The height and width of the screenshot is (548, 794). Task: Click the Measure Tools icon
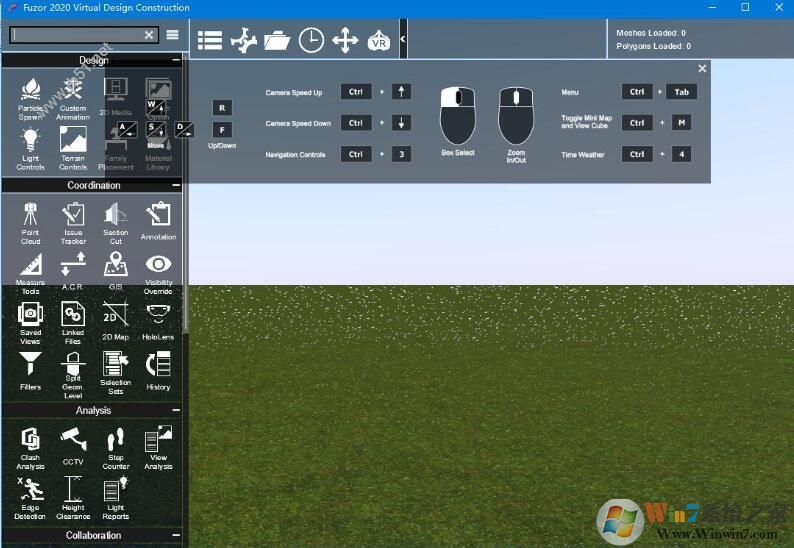(x=30, y=271)
